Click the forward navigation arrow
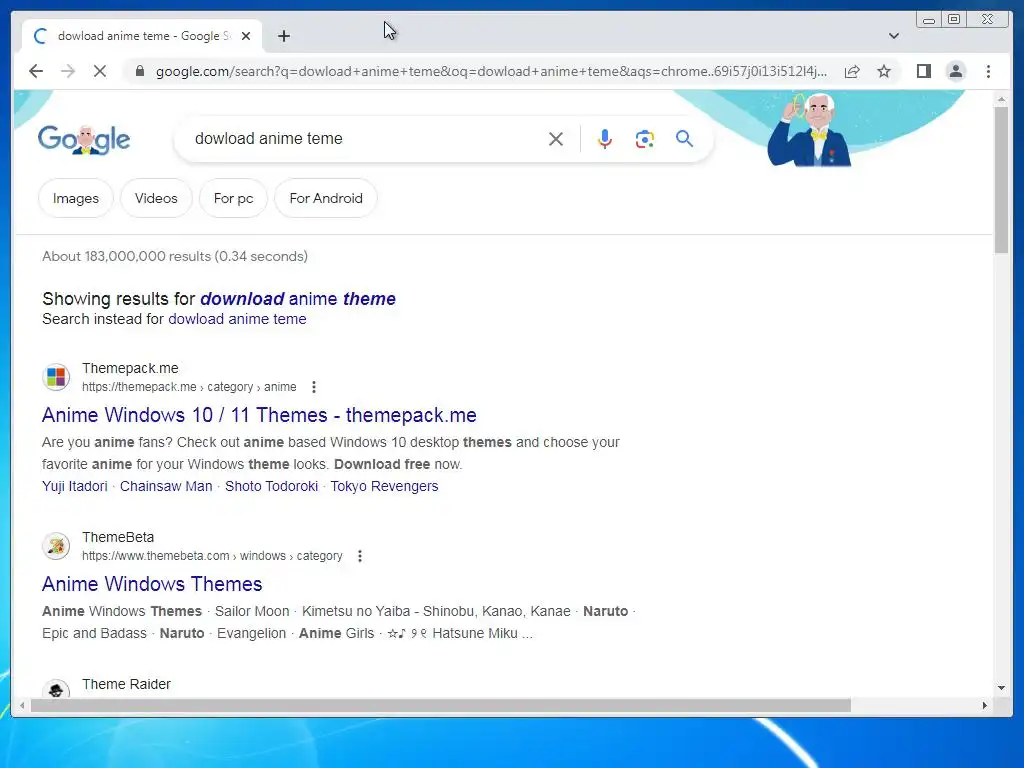This screenshot has height=768, width=1024. pyautogui.click(x=68, y=71)
